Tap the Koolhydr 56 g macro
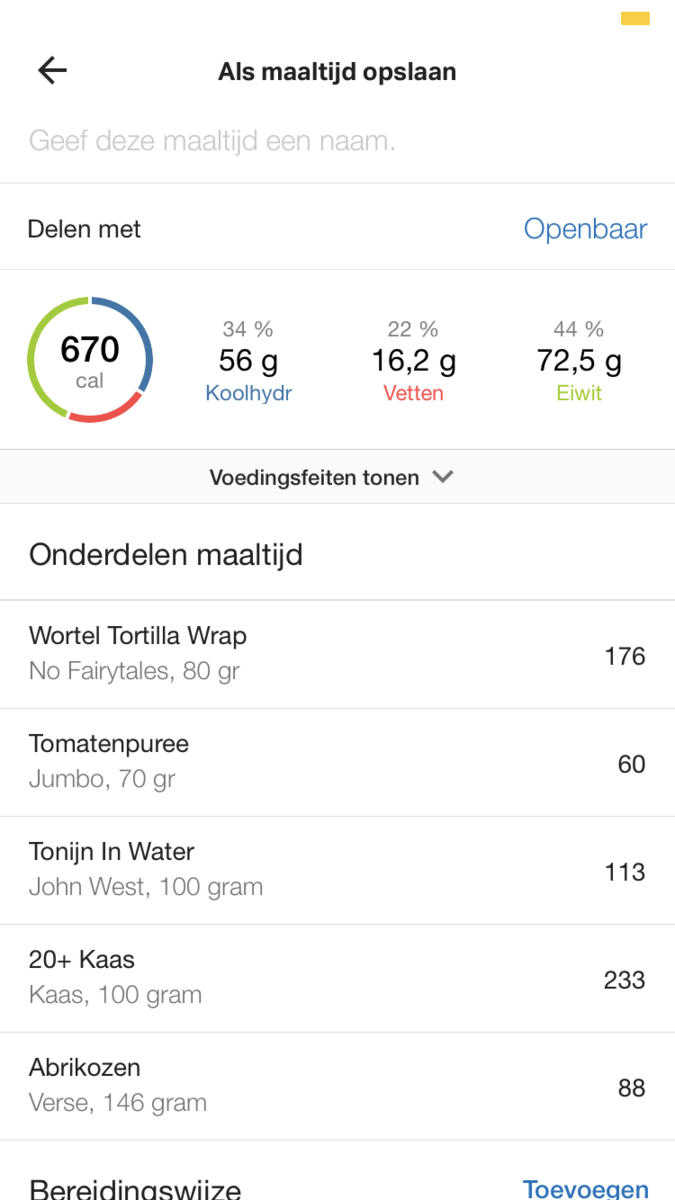Image resolution: width=675 pixels, height=1200 pixels. point(248,361)
